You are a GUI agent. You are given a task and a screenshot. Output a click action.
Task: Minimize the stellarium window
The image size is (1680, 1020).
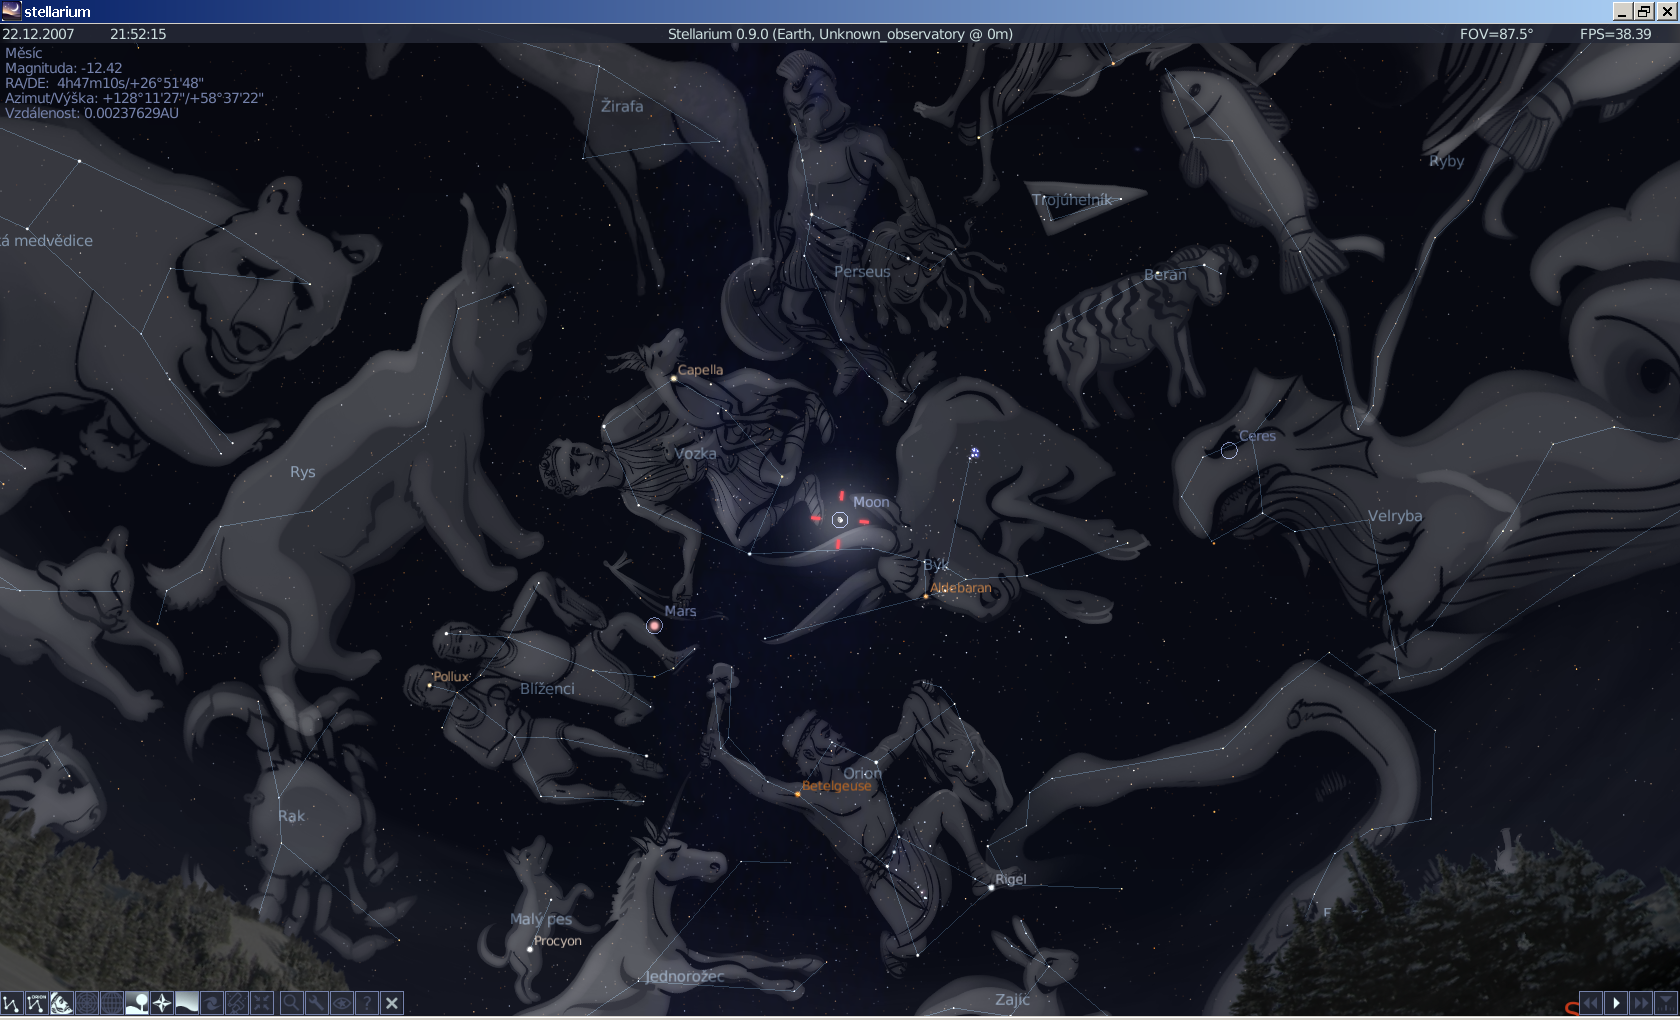click(1622, 12)
